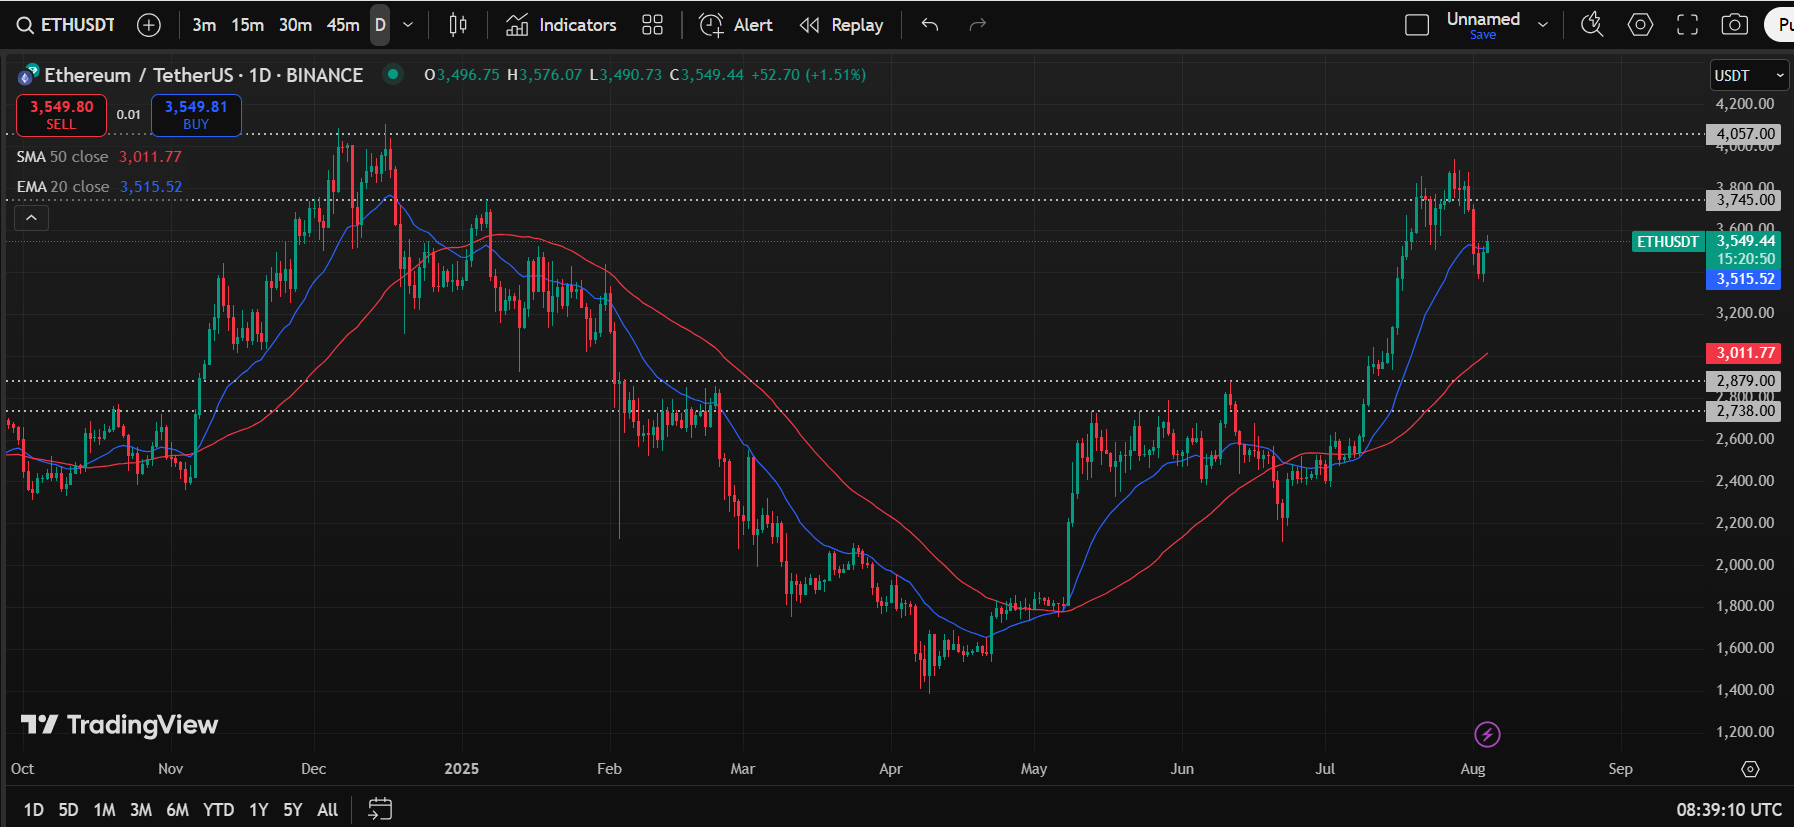The width and height of the screenshot is (1794, 827).
Task: Open the candlestick chart style selector
Action: (458, 25)
